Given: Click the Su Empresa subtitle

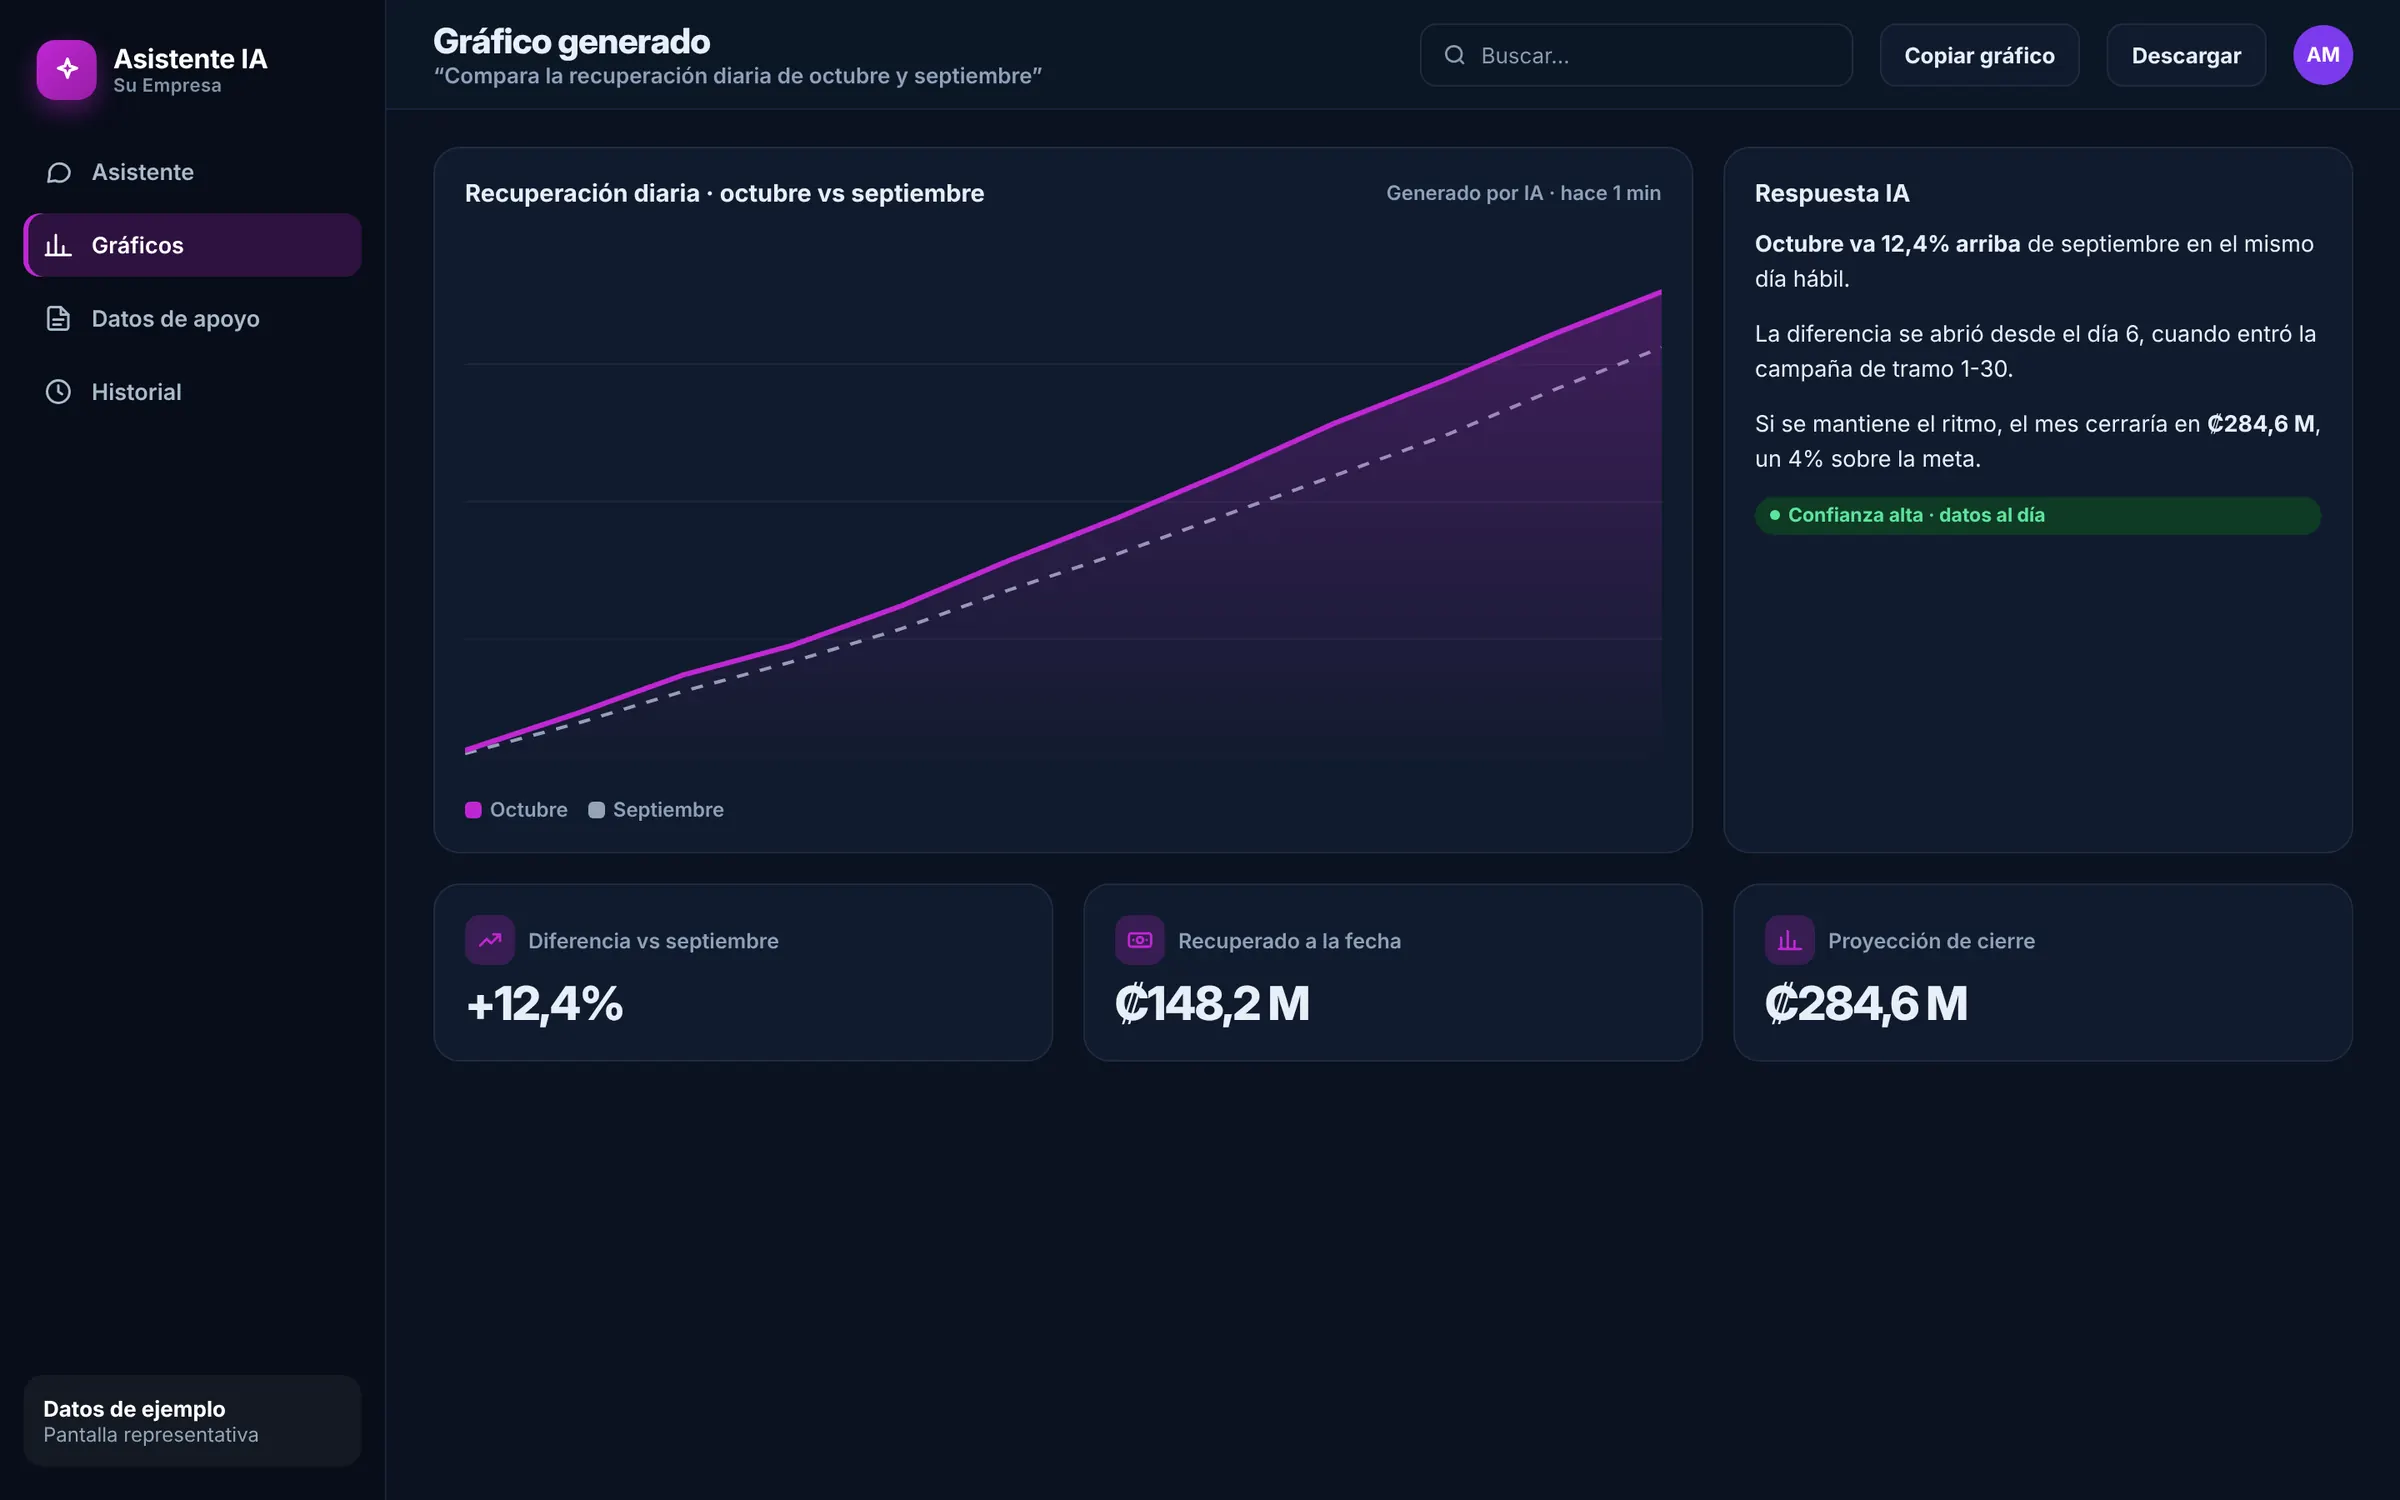Looking at the screenshot, I should click(x=167, y=85).
